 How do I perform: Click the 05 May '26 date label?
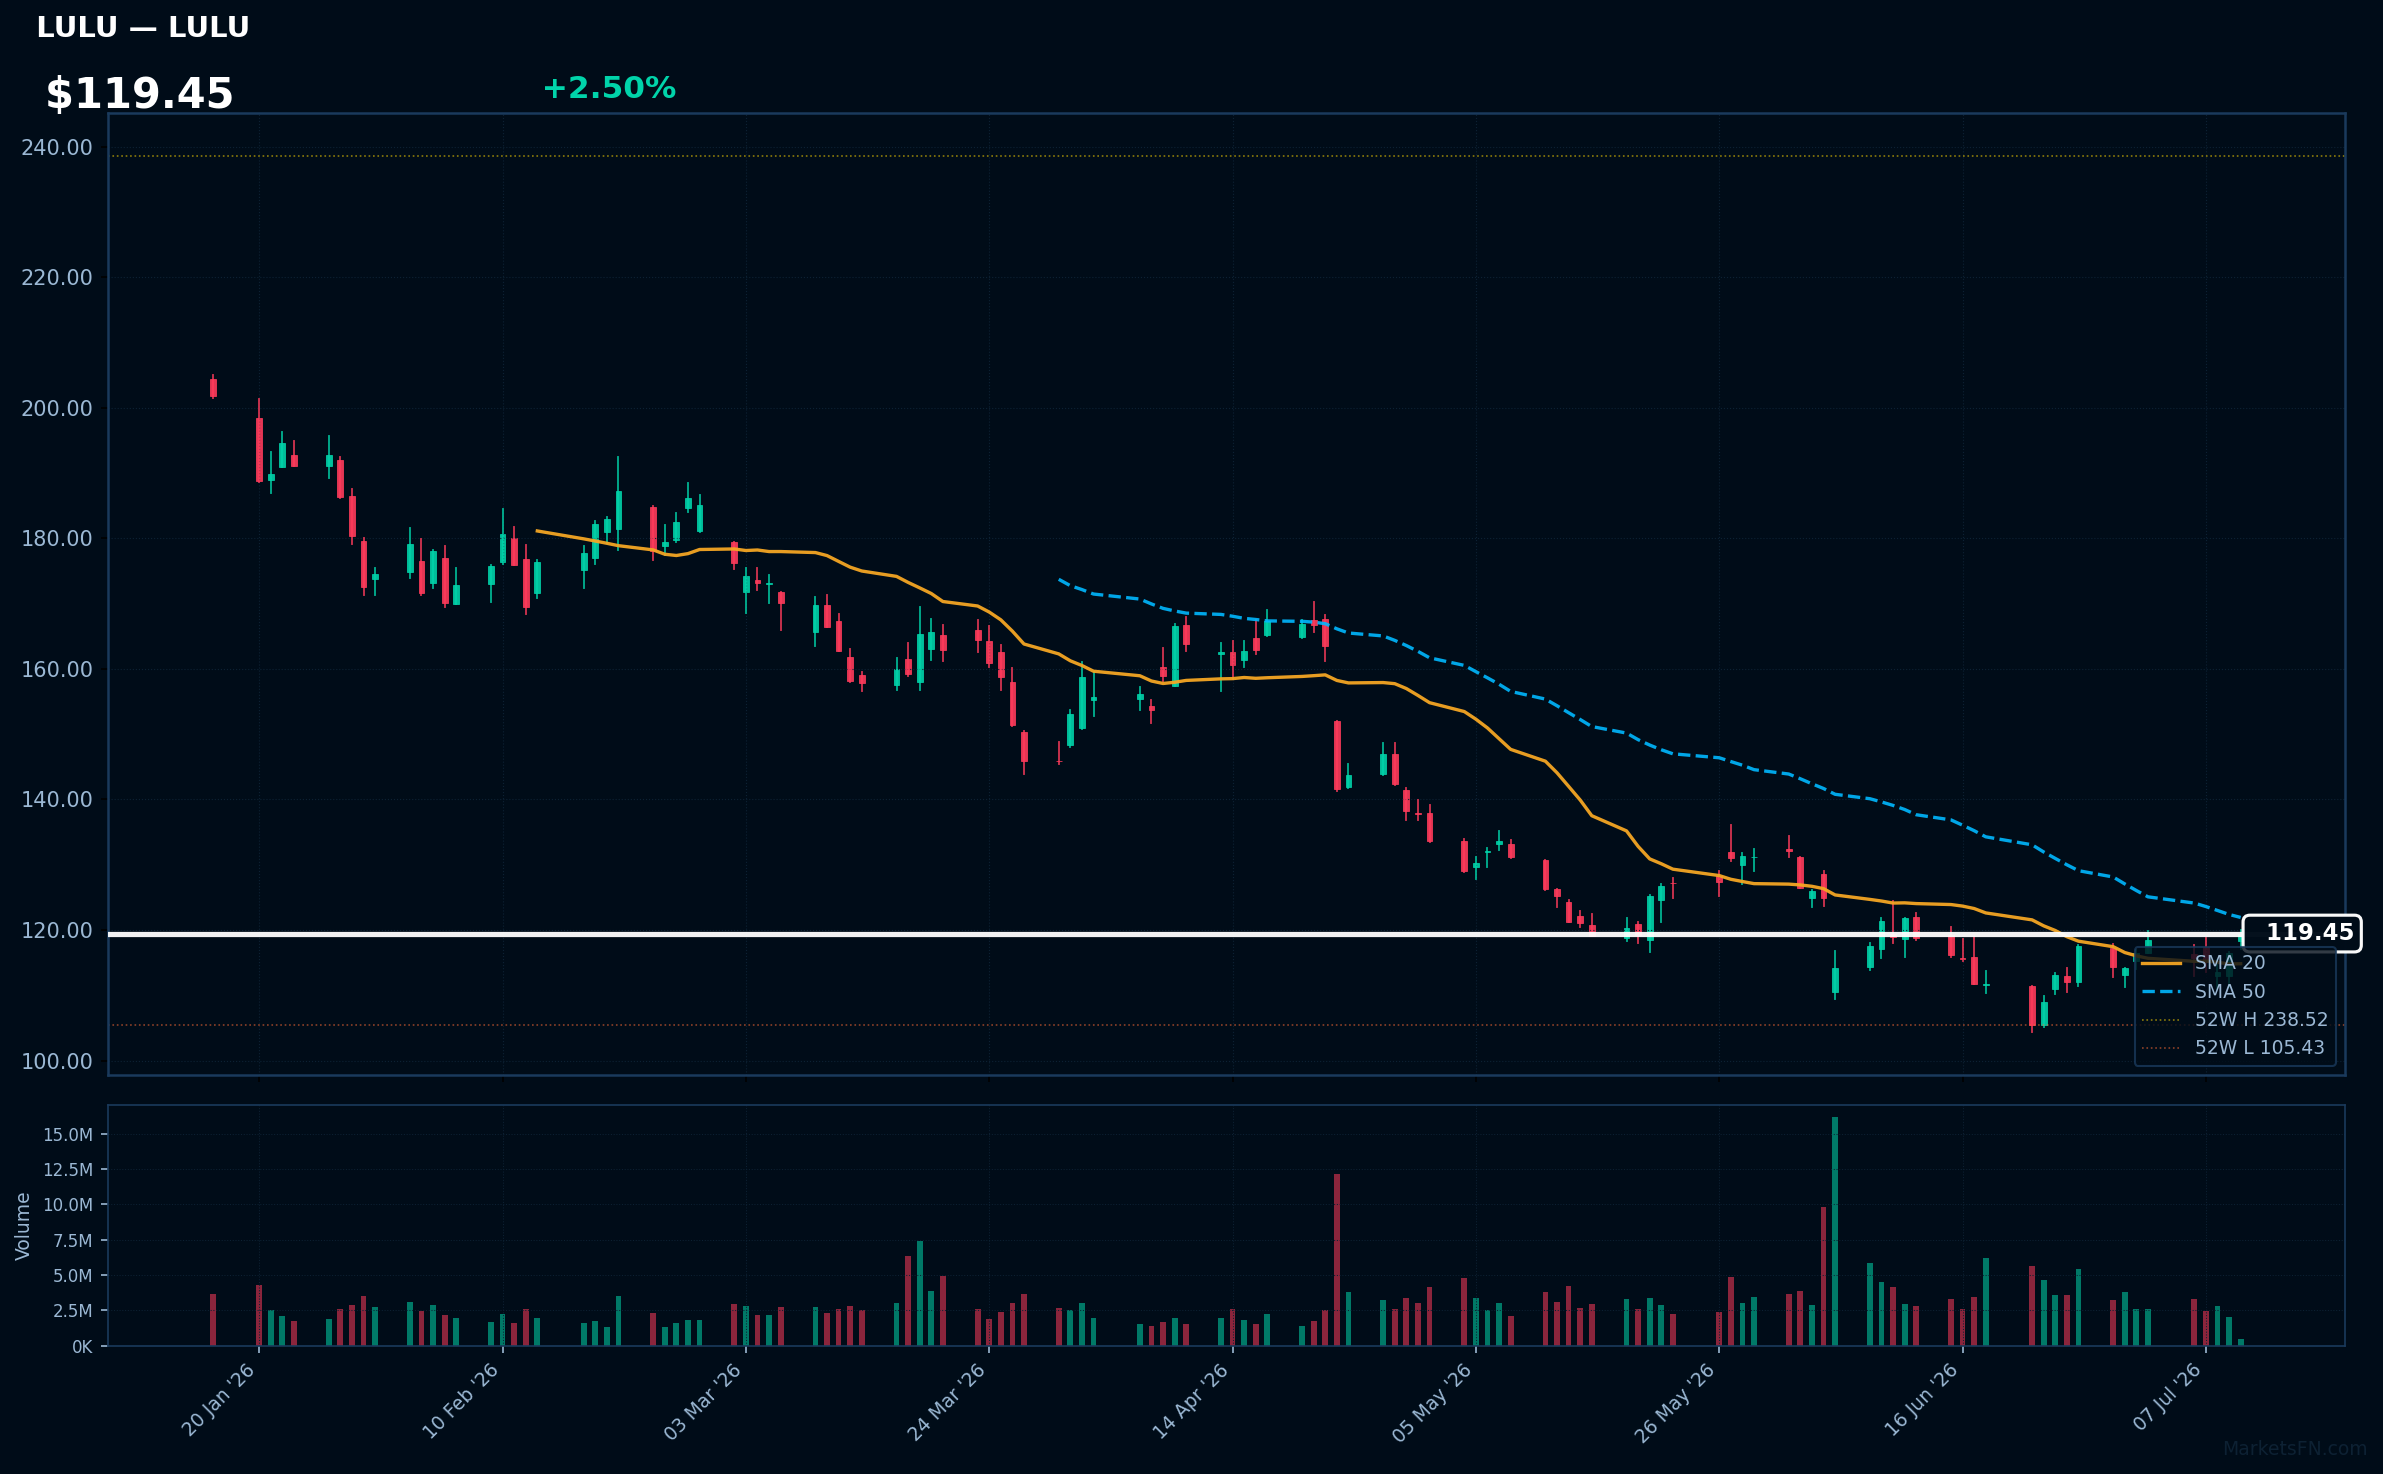[x=1432, y=1402]
